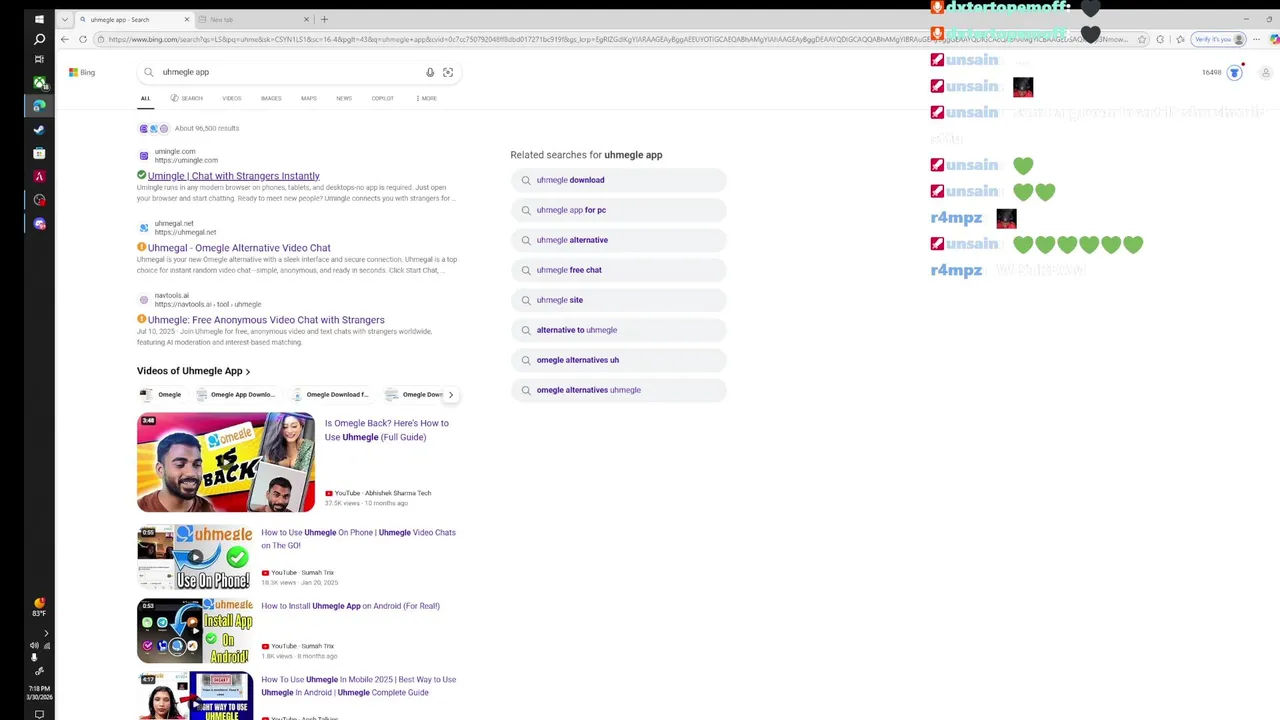The width and height of the screenshot is (1280, 720).
Task: Select related search 'omegle alternatives uhmegle'
Action: pyautogui.click(x=618, y=390)
